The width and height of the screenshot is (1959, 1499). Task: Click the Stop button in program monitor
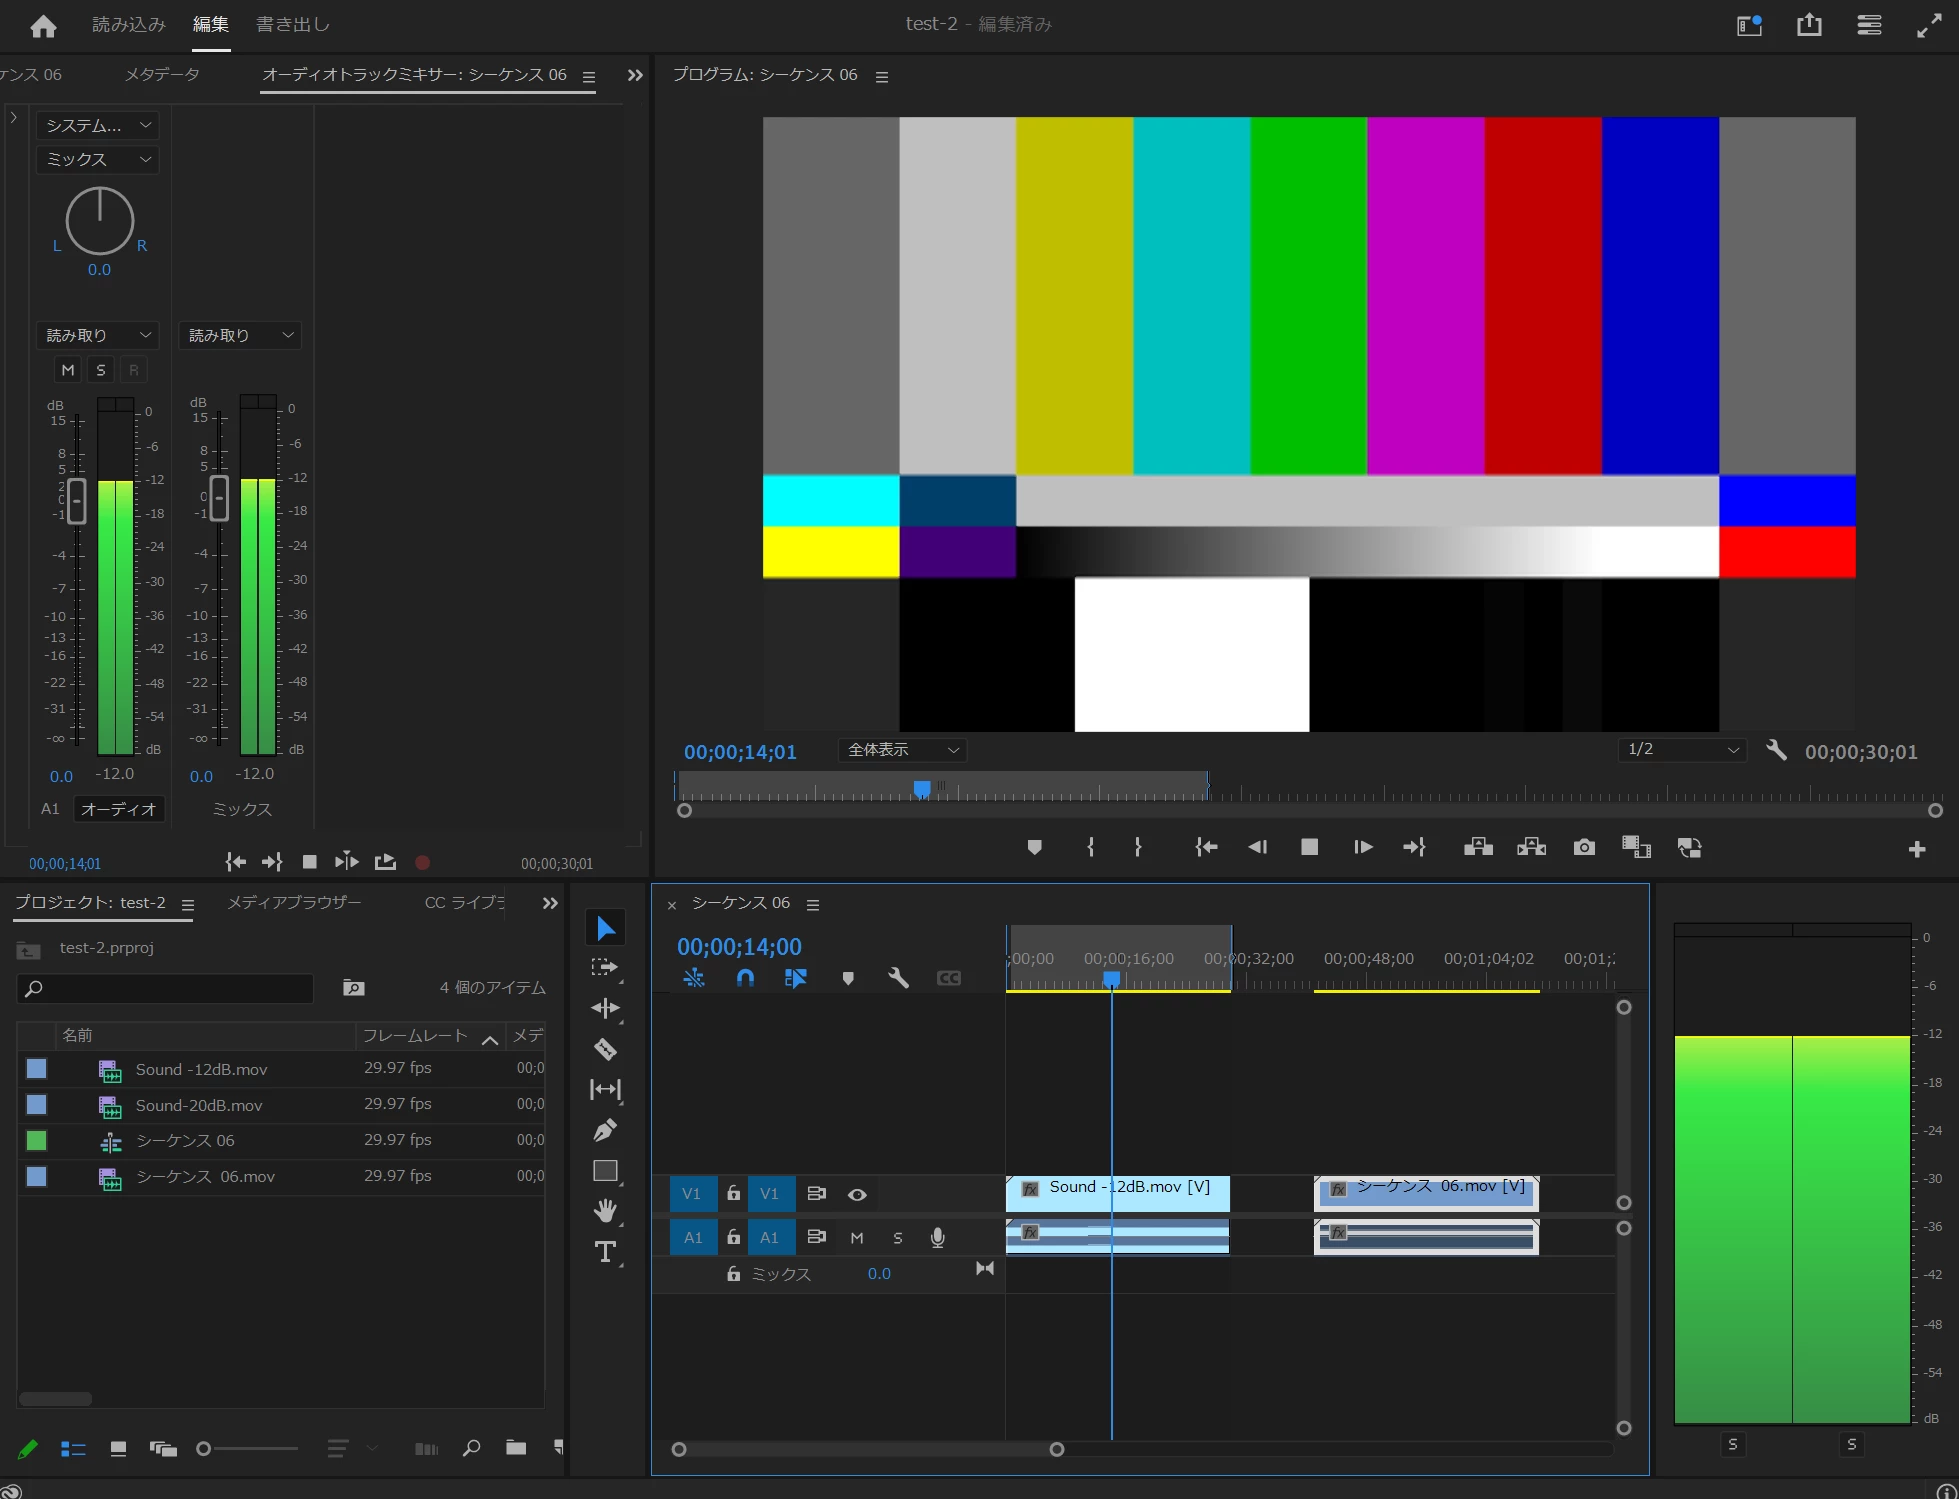point(1309,847)
